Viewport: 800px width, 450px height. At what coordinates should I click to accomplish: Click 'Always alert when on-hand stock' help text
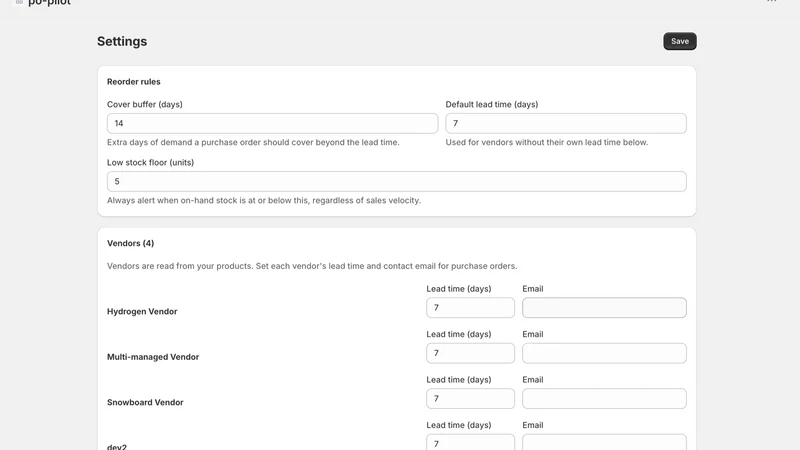pos(264,201)
